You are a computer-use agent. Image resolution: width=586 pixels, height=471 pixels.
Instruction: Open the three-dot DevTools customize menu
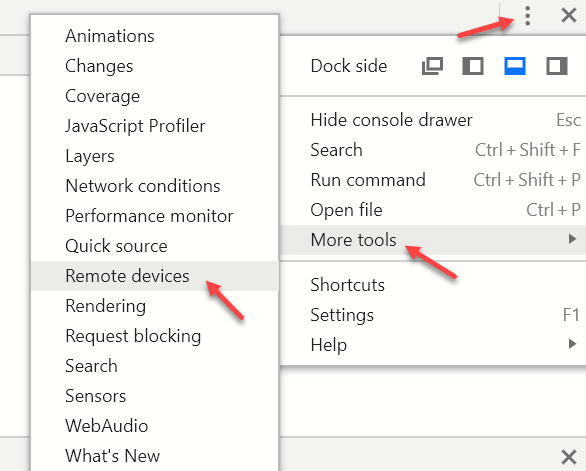pos(527,16)
